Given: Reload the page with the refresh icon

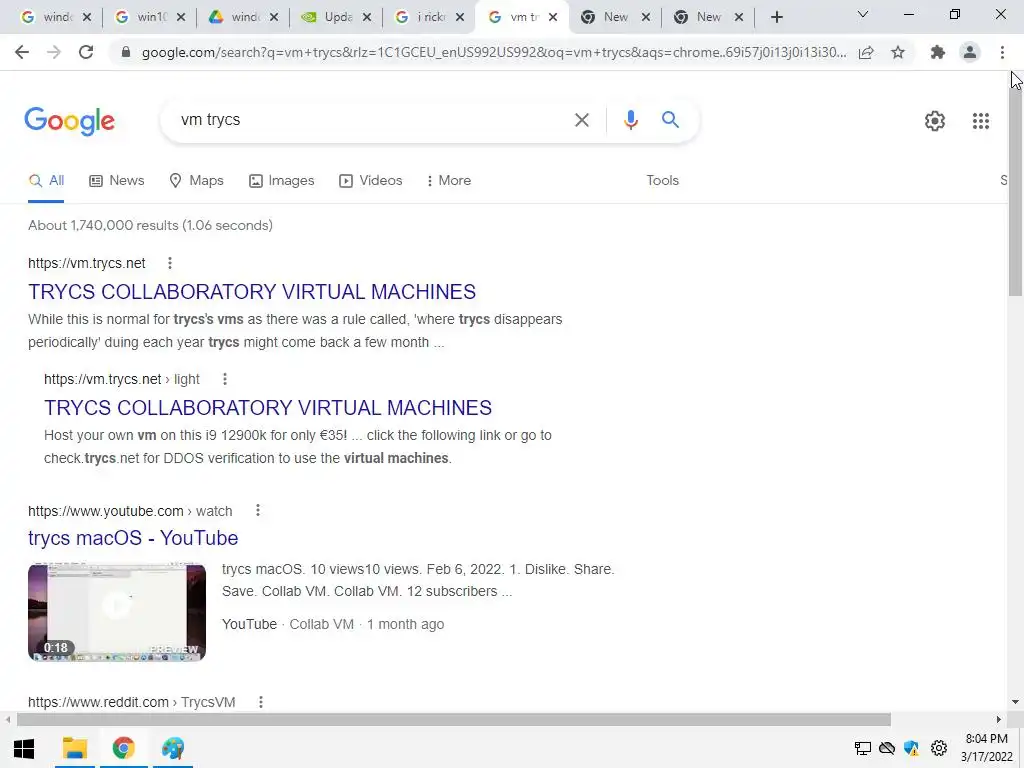Looking at the screenshot, I should pos(86,52).
